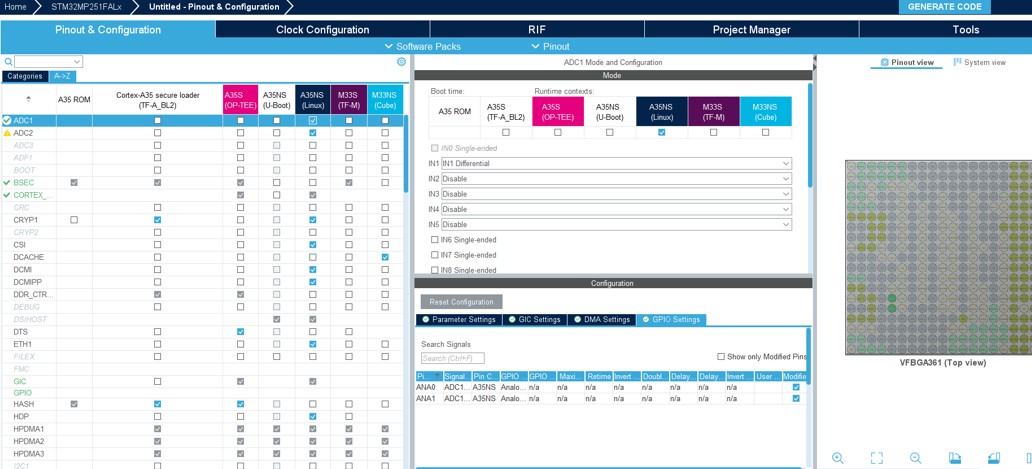
Task: Open the IN5 mode dropdown
Action: (616, 224)
